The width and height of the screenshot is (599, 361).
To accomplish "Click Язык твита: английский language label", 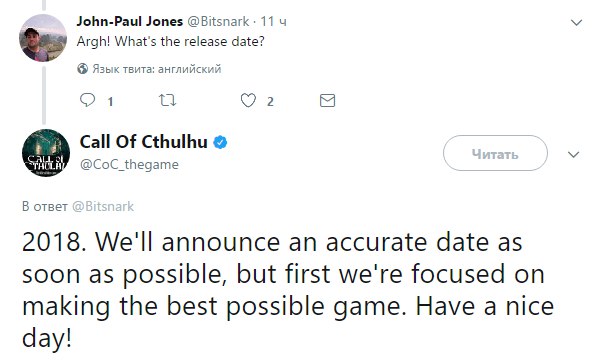I will [157, 69].
